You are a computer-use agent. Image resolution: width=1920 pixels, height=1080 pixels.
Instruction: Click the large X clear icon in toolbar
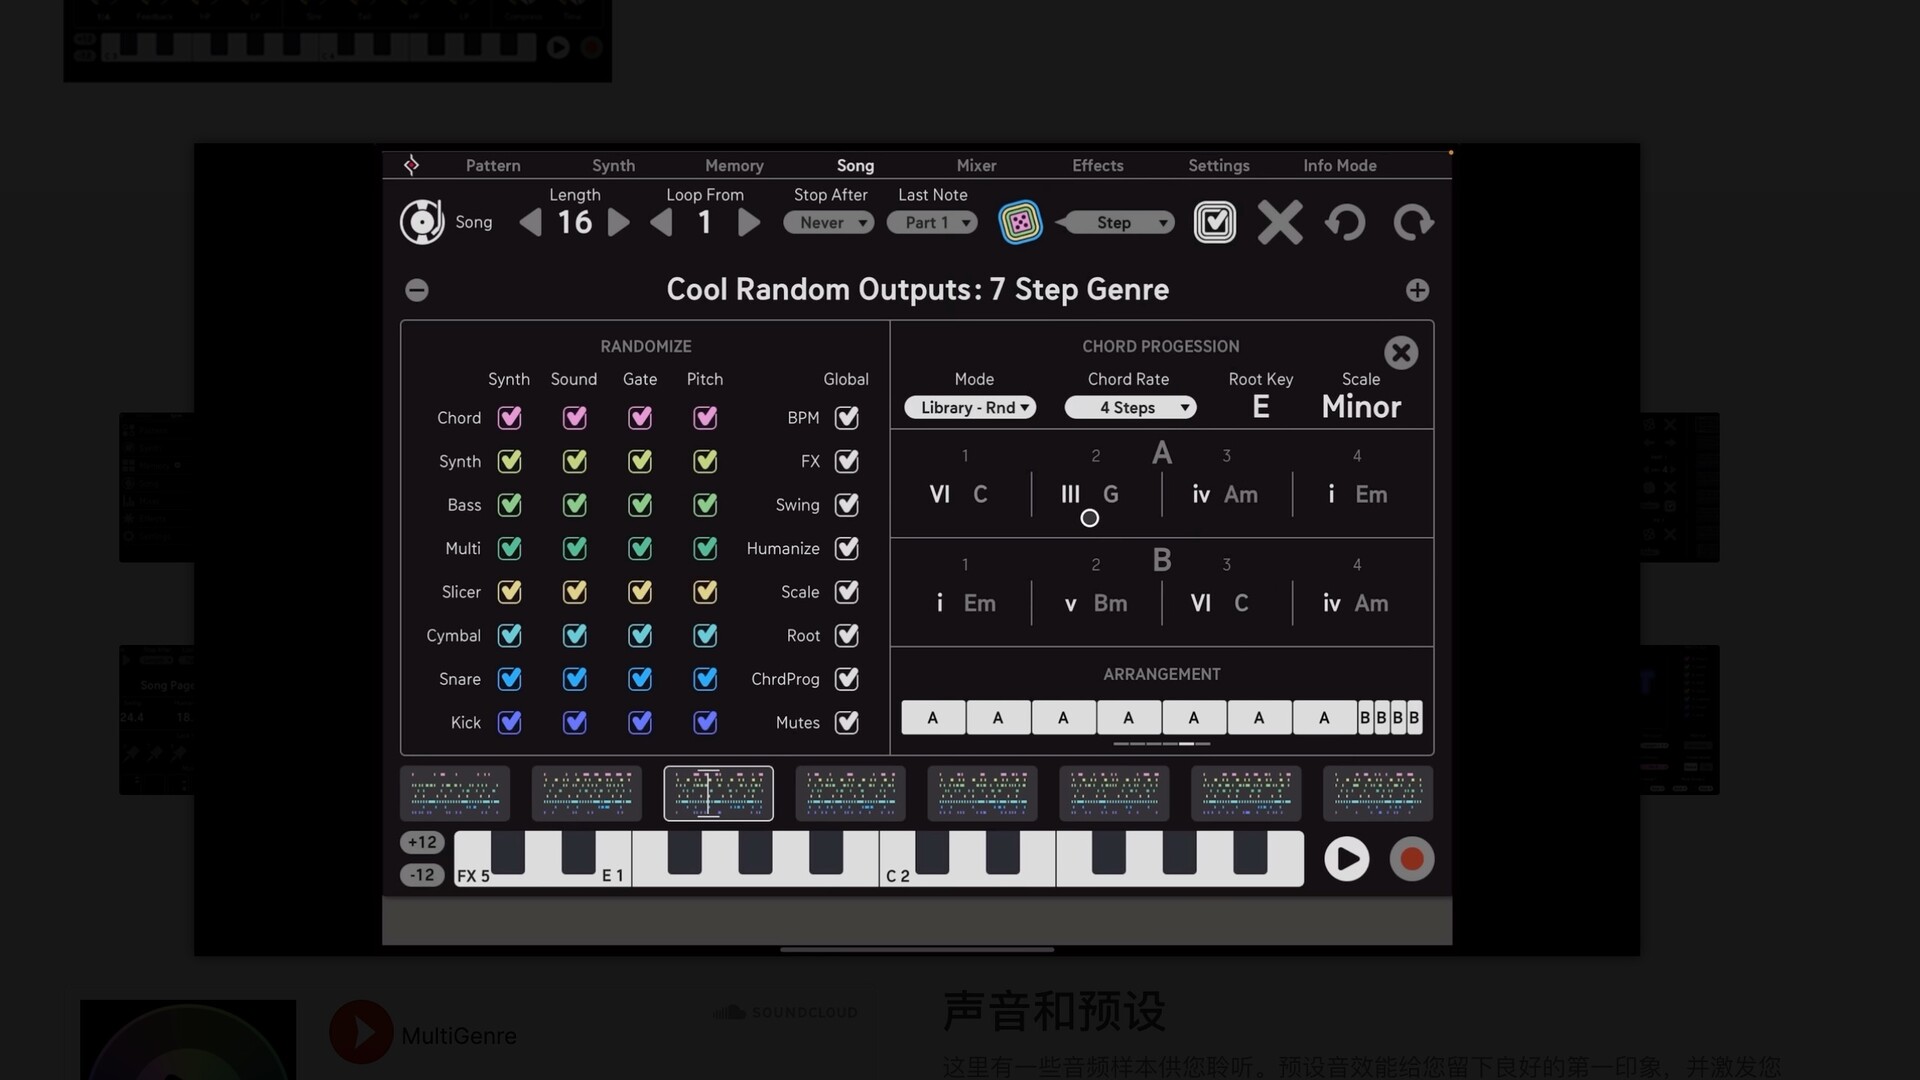click(x=1280, y=222)
